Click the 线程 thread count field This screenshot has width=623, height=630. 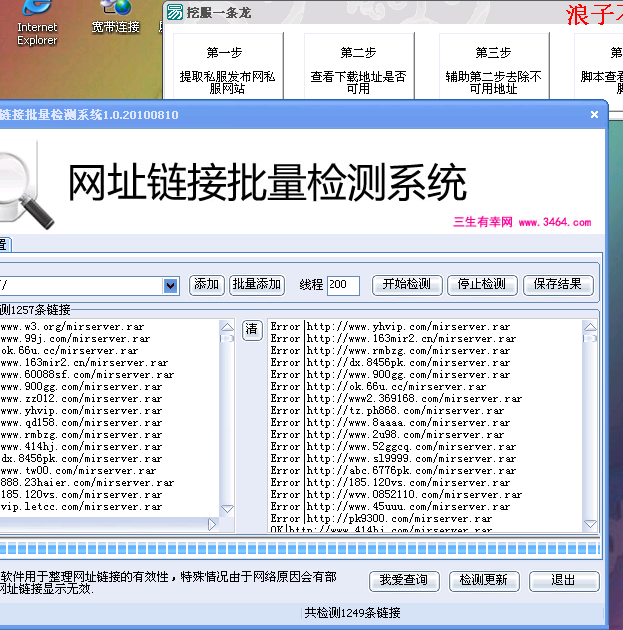342,285
